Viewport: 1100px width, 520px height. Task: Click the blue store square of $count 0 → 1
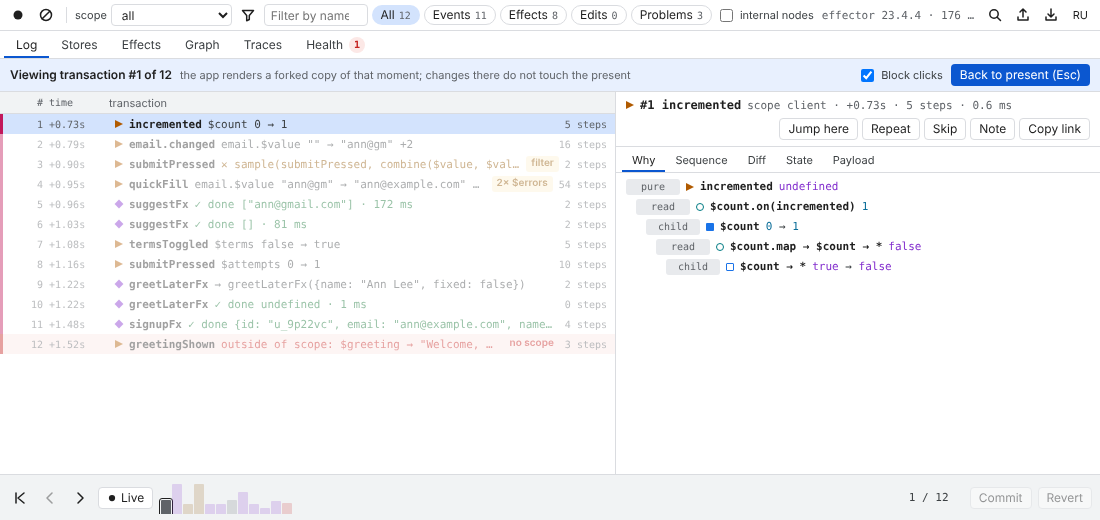pos(710,227)
